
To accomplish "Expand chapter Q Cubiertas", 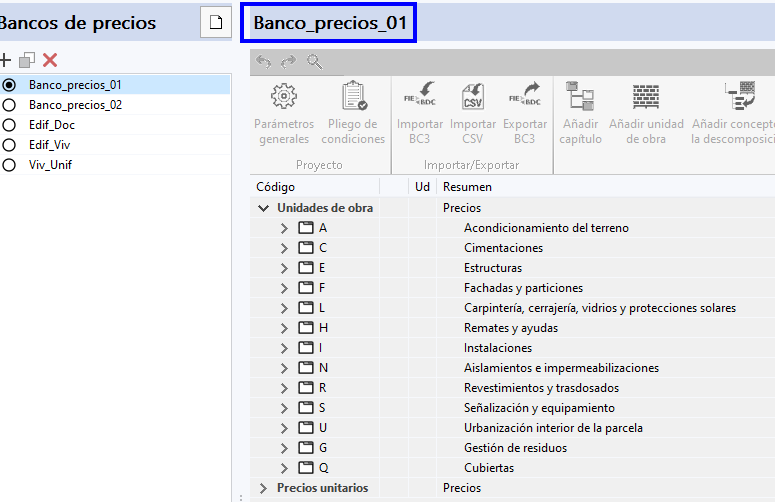I will click(284, 468).
